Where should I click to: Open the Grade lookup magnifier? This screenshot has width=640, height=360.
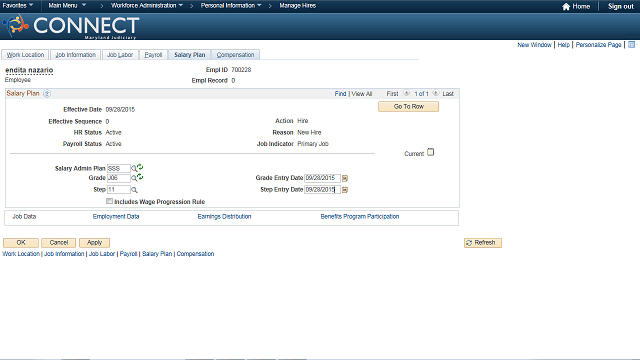pyautogui.click(x=133, y=178)
